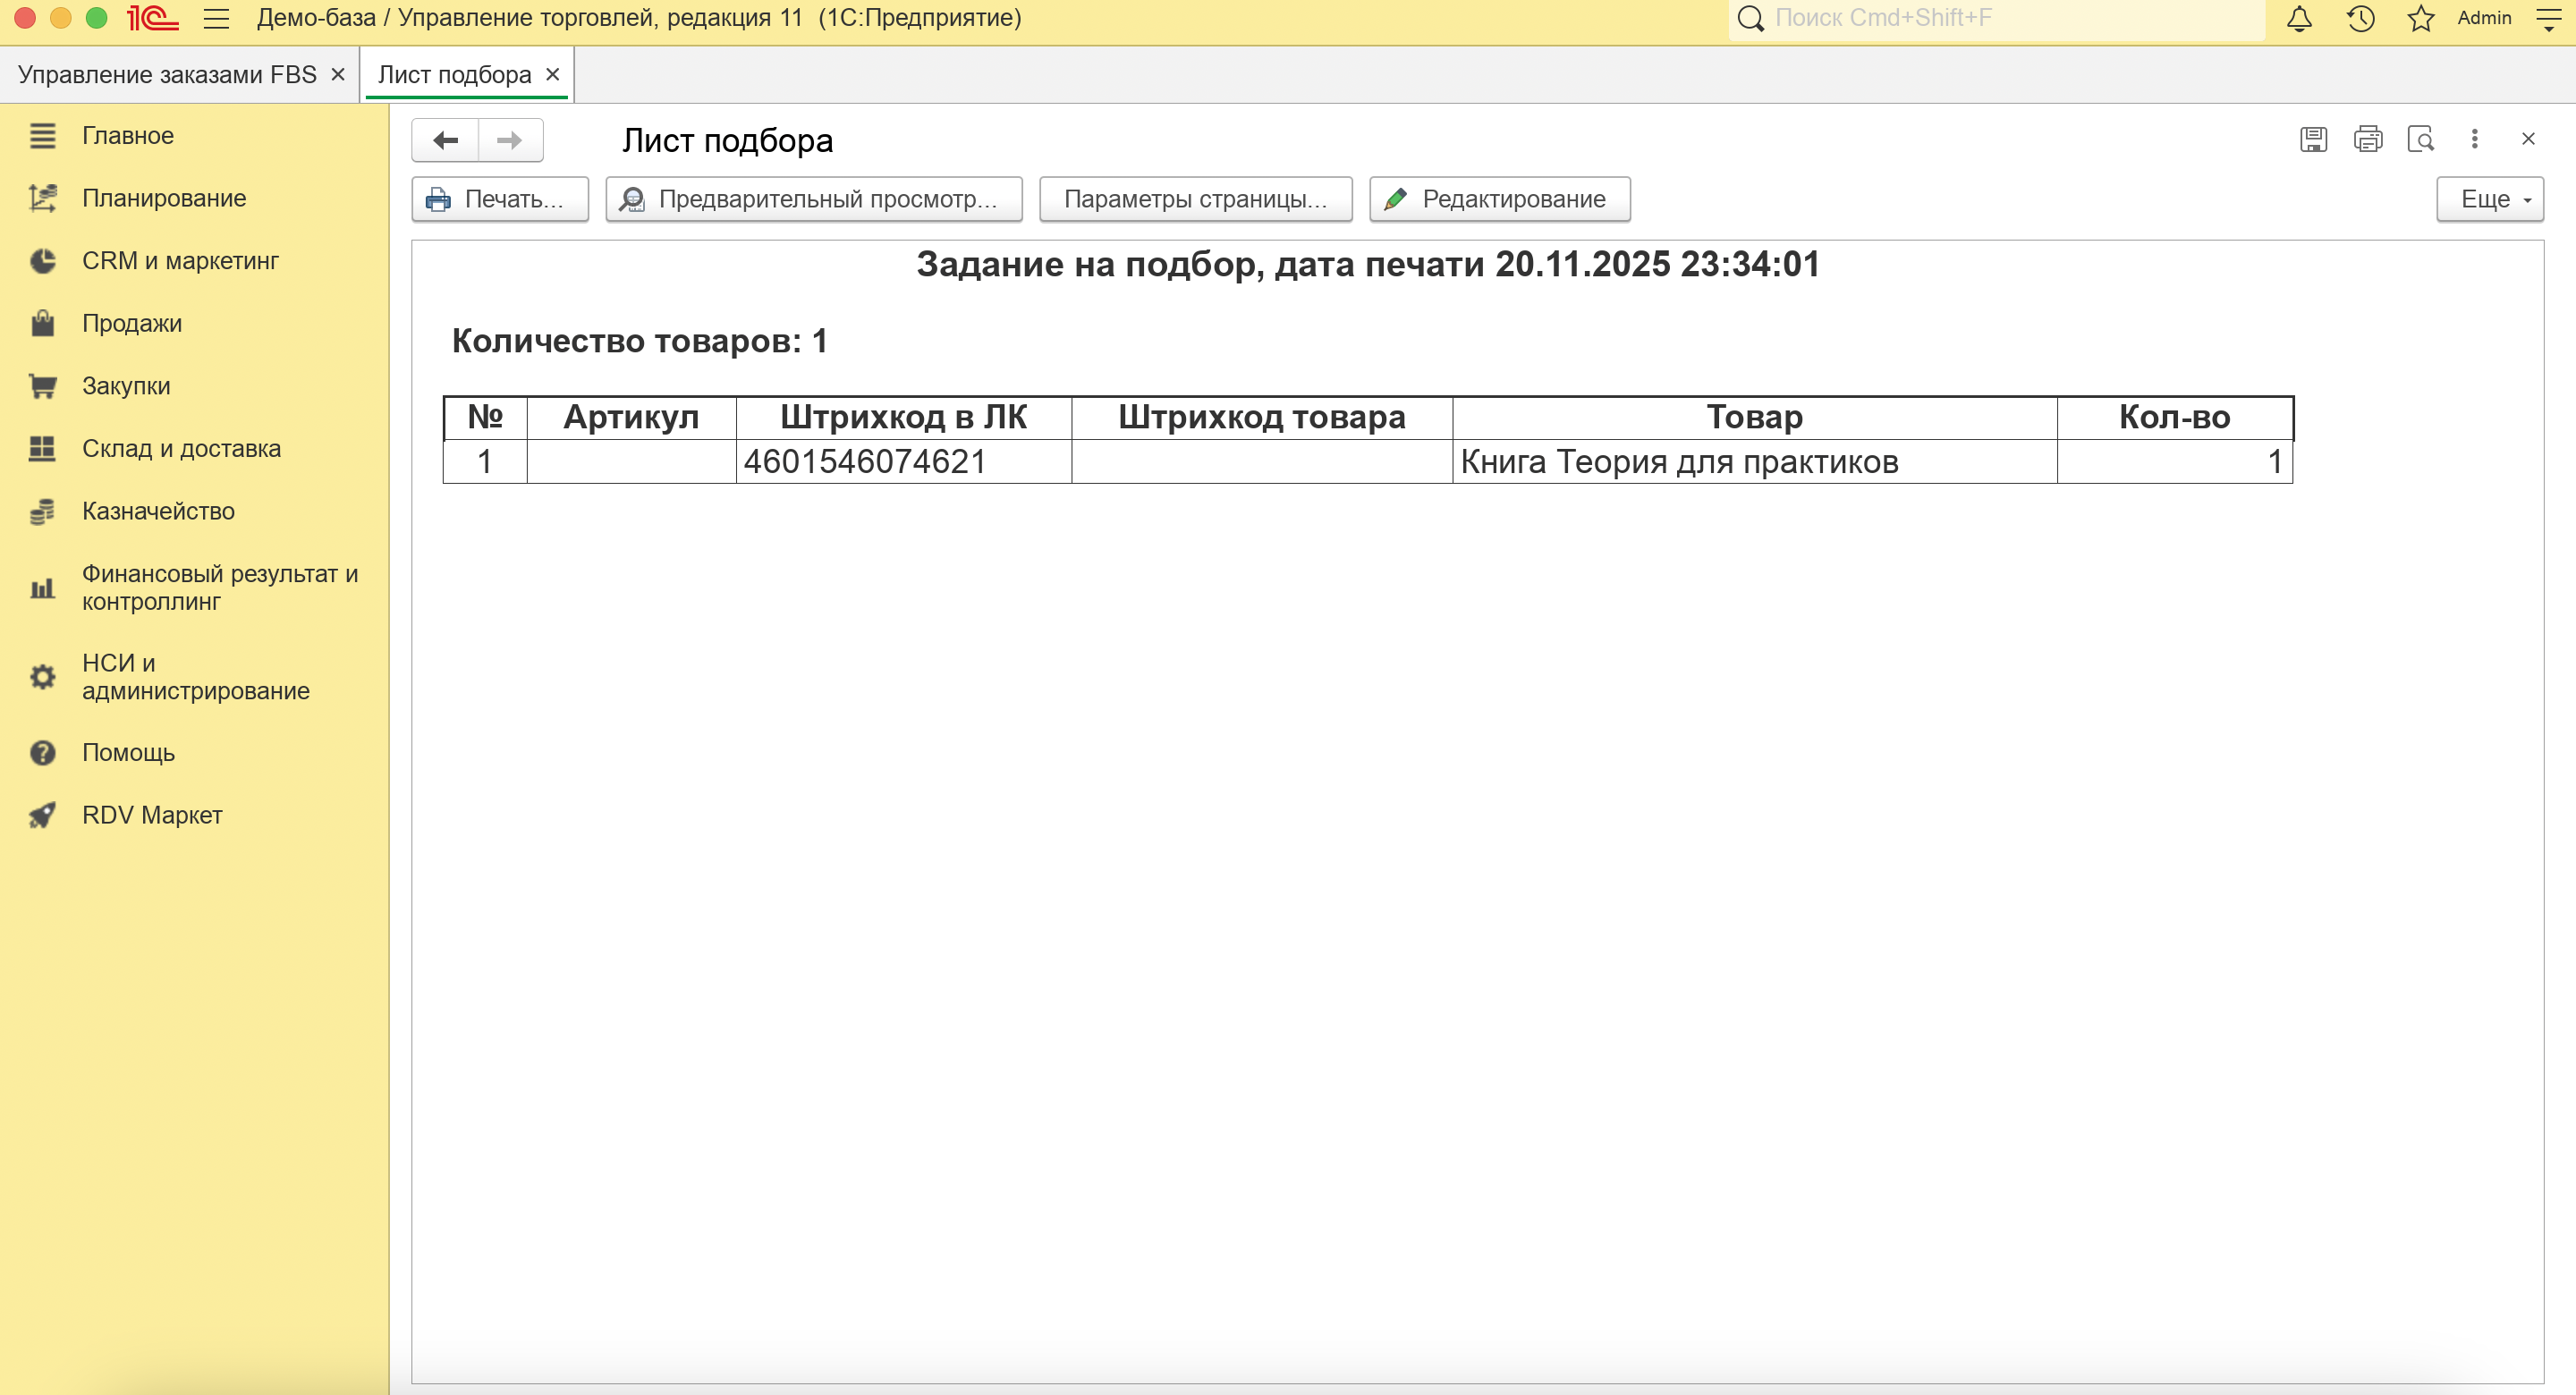Screen dimensions: 2576x1395
Task: Open the notifications bell
Action: coord(2299,19)
